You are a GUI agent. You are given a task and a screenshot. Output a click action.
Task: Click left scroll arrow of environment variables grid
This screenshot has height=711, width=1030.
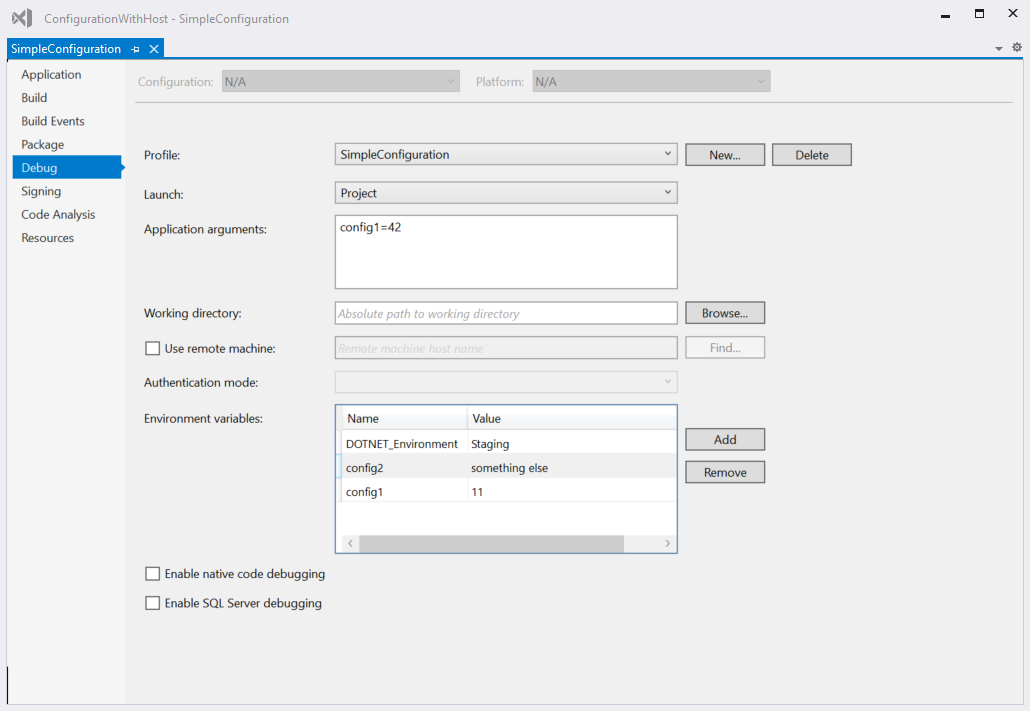(349, 543)
